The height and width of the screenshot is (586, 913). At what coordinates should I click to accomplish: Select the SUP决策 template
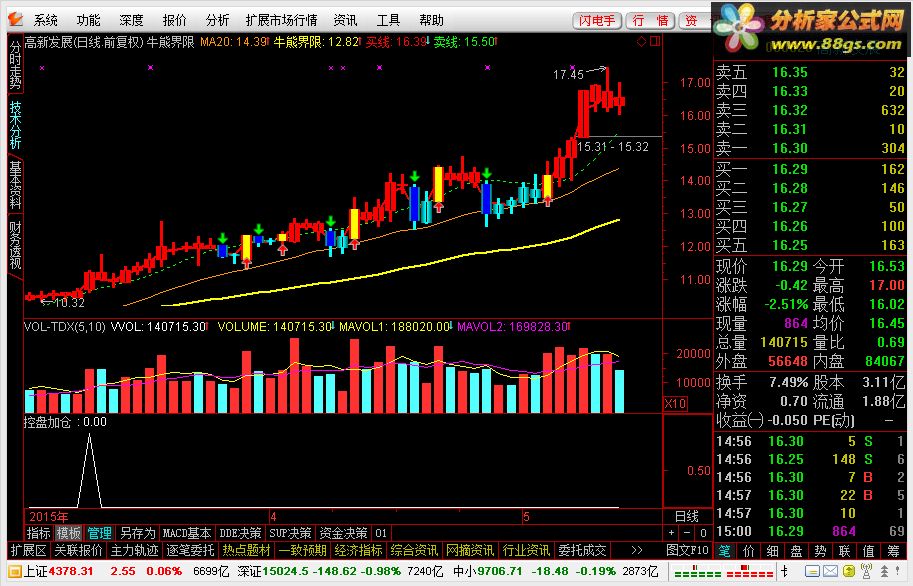tap(290, 533)
